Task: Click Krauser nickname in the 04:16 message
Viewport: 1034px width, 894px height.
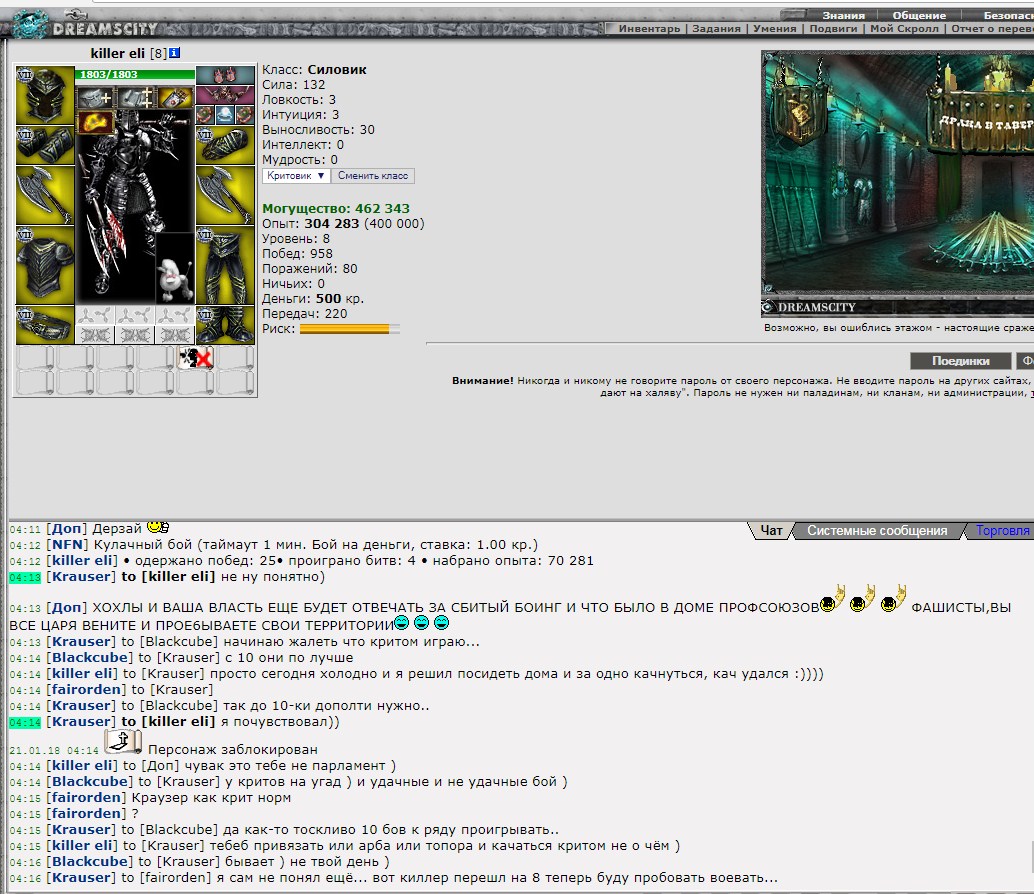Action: [83, 878]
